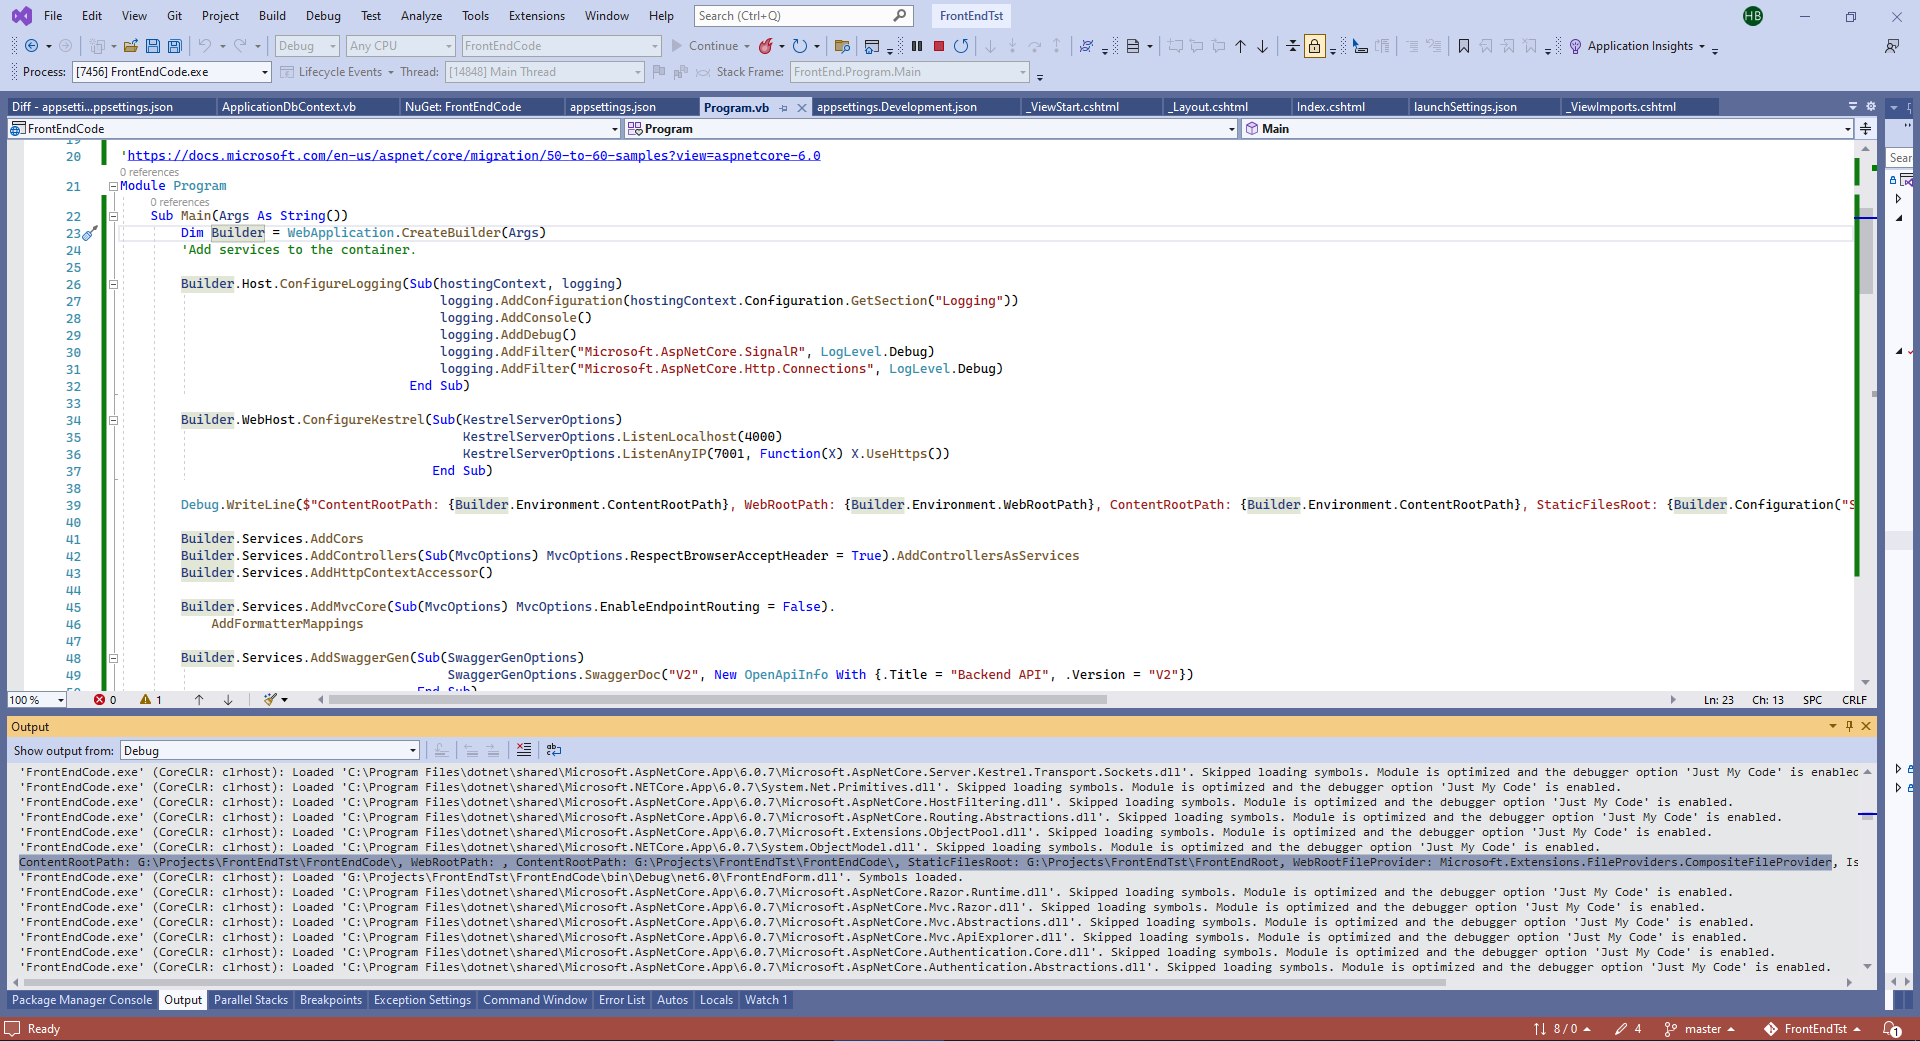This screenshot has height=1041, width=1920.
Task: Click the Hot Reload flame icon
Action: pyautogui.click(x=766, y=46)
